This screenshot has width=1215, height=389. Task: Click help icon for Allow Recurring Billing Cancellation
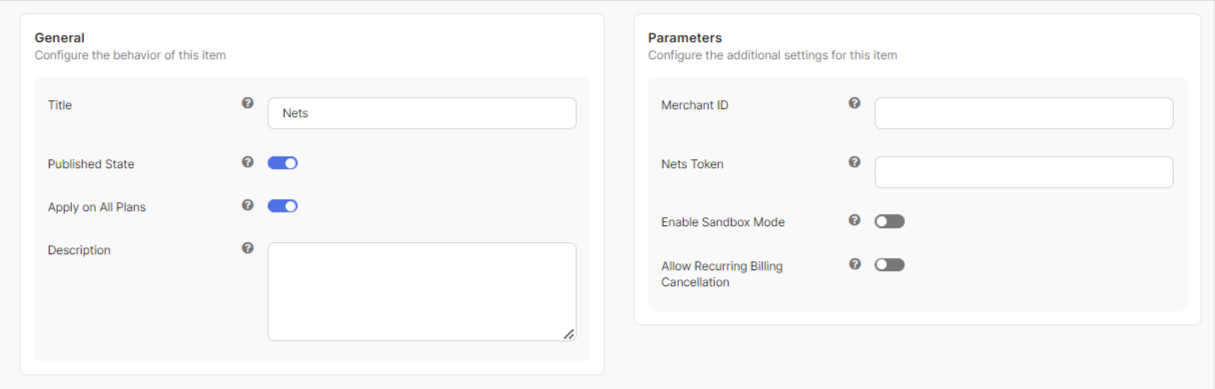tap(855, 264)
